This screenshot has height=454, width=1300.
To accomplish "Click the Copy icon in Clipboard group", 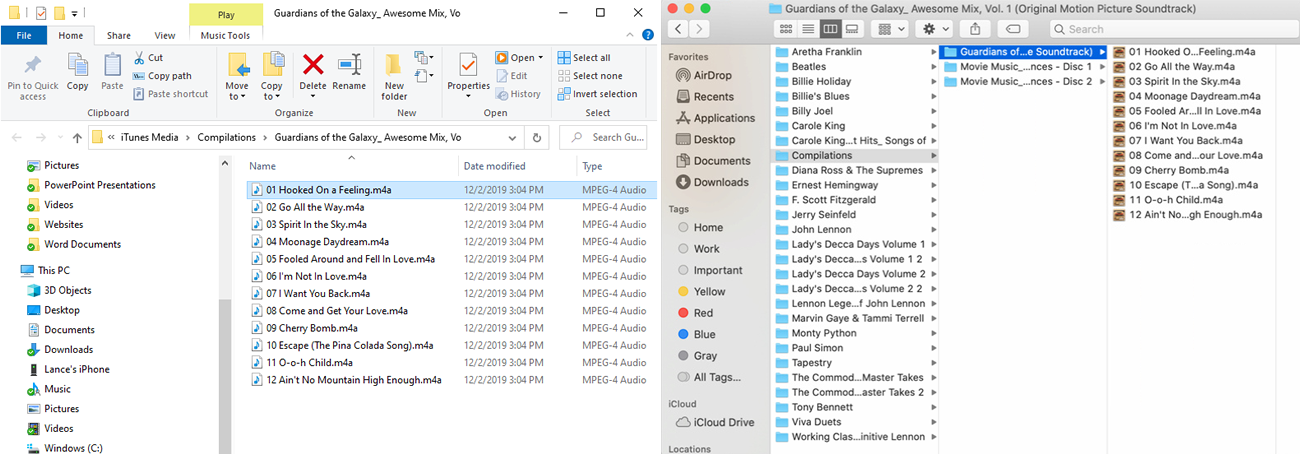I will click(77, 66).
